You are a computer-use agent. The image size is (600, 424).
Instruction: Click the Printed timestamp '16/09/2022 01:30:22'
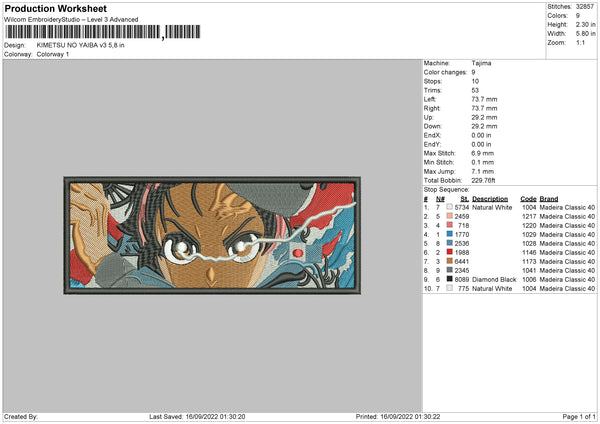(410, 417)
